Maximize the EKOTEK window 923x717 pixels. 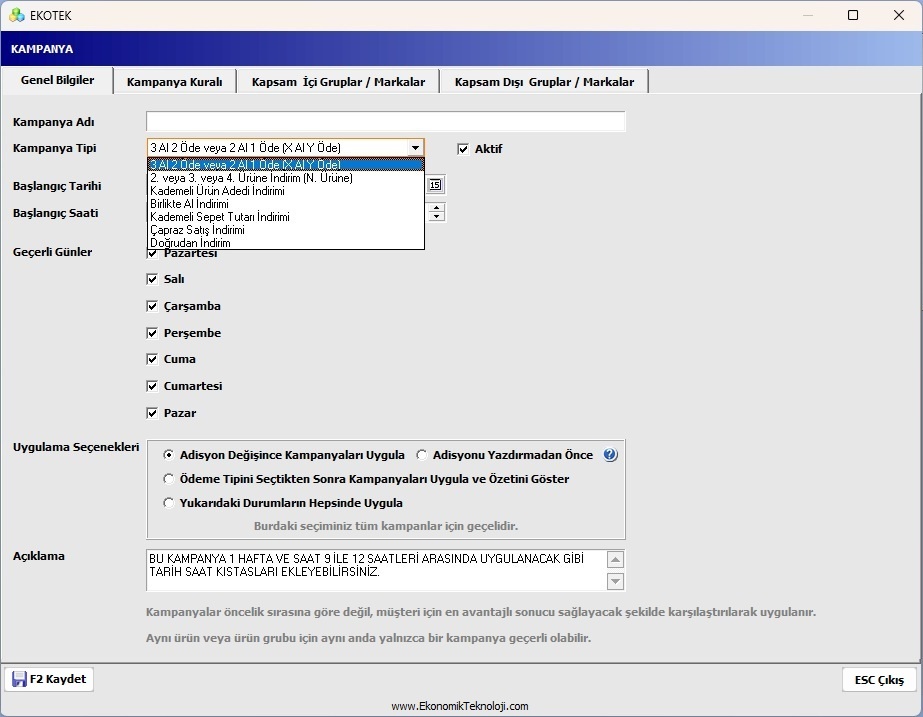(852, 15)
